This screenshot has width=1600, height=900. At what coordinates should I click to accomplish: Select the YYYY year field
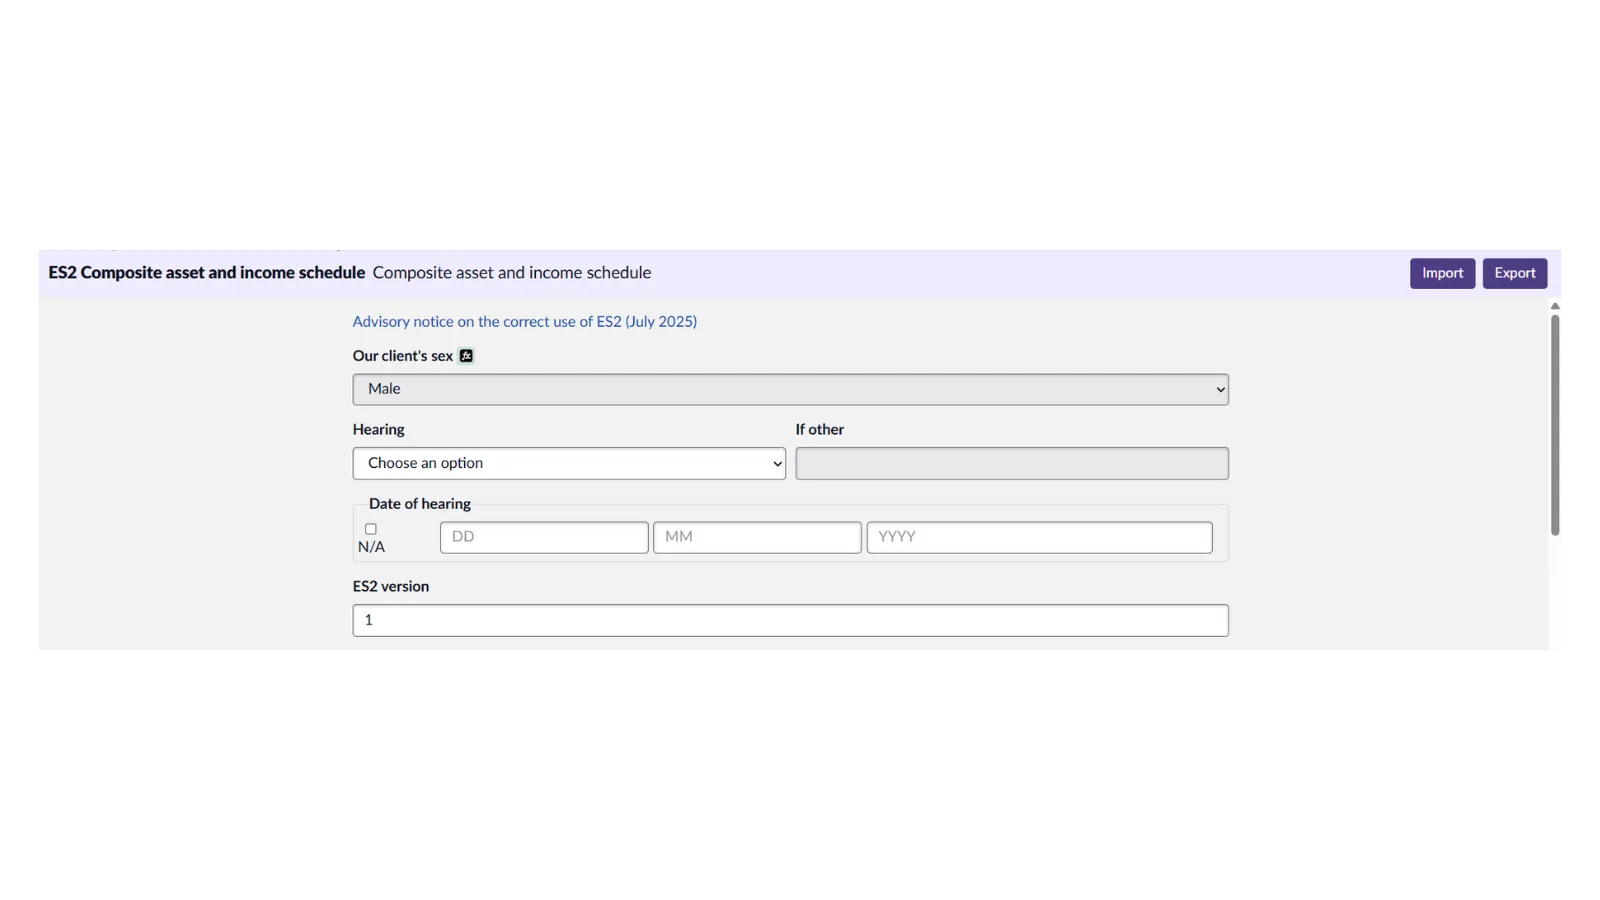point(1039,537)
